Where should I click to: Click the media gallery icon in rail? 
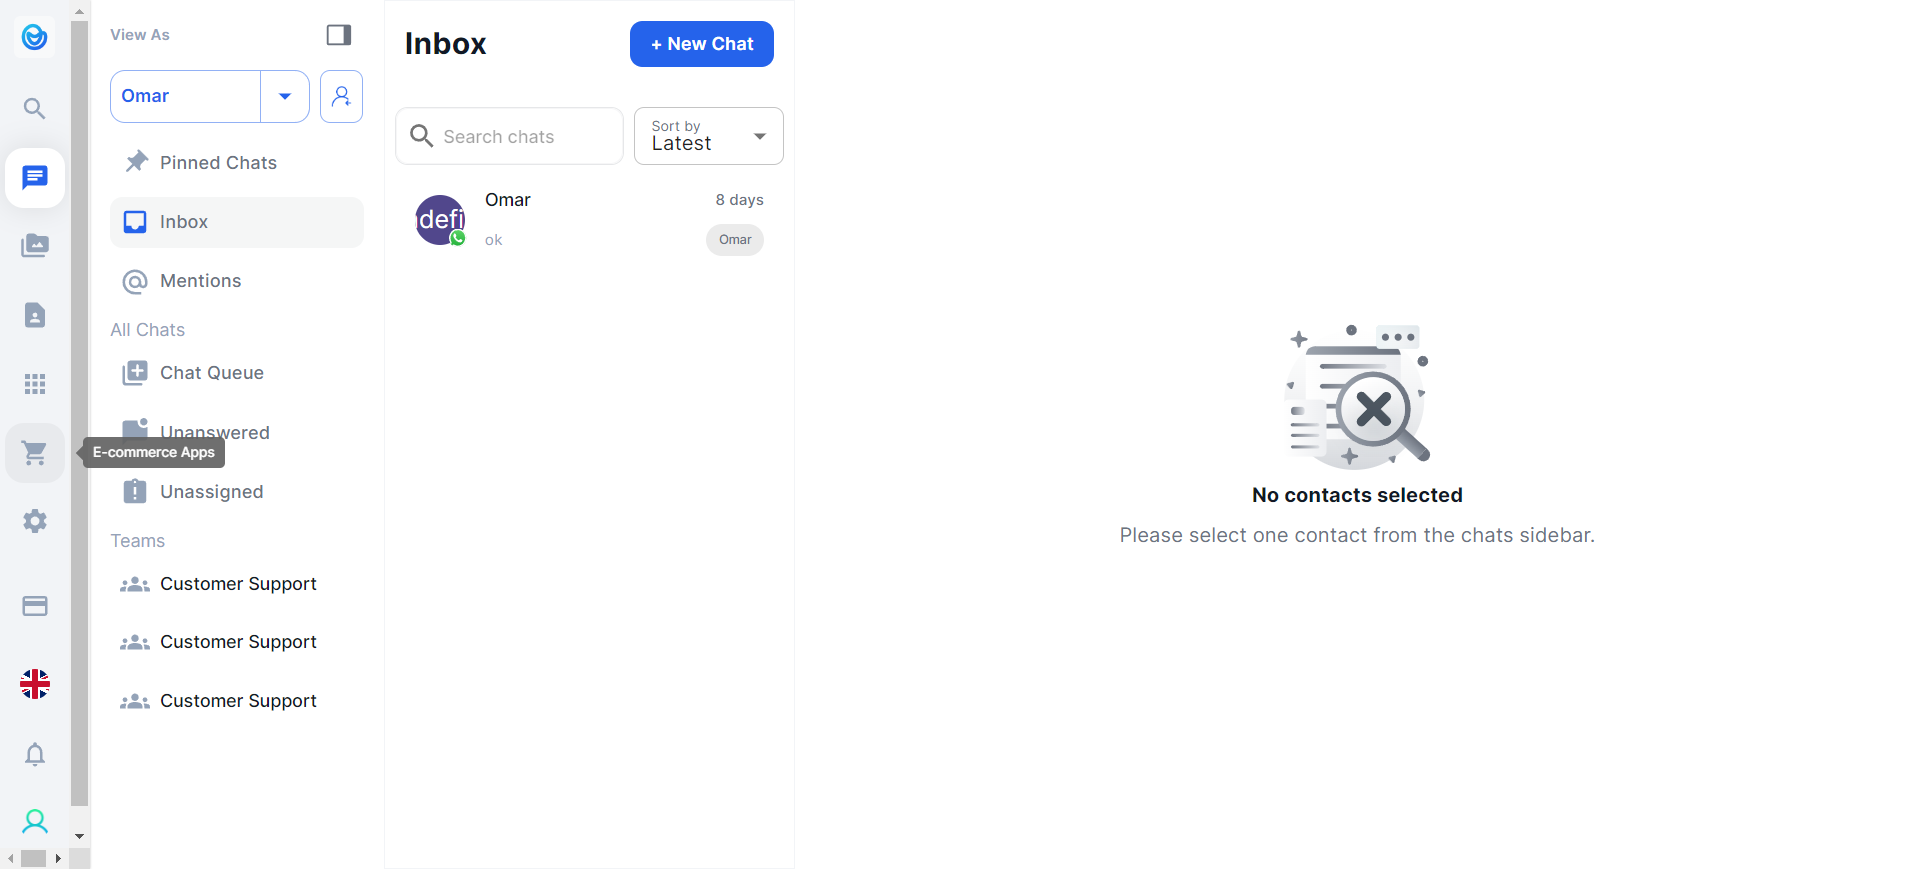pos(35,246)
